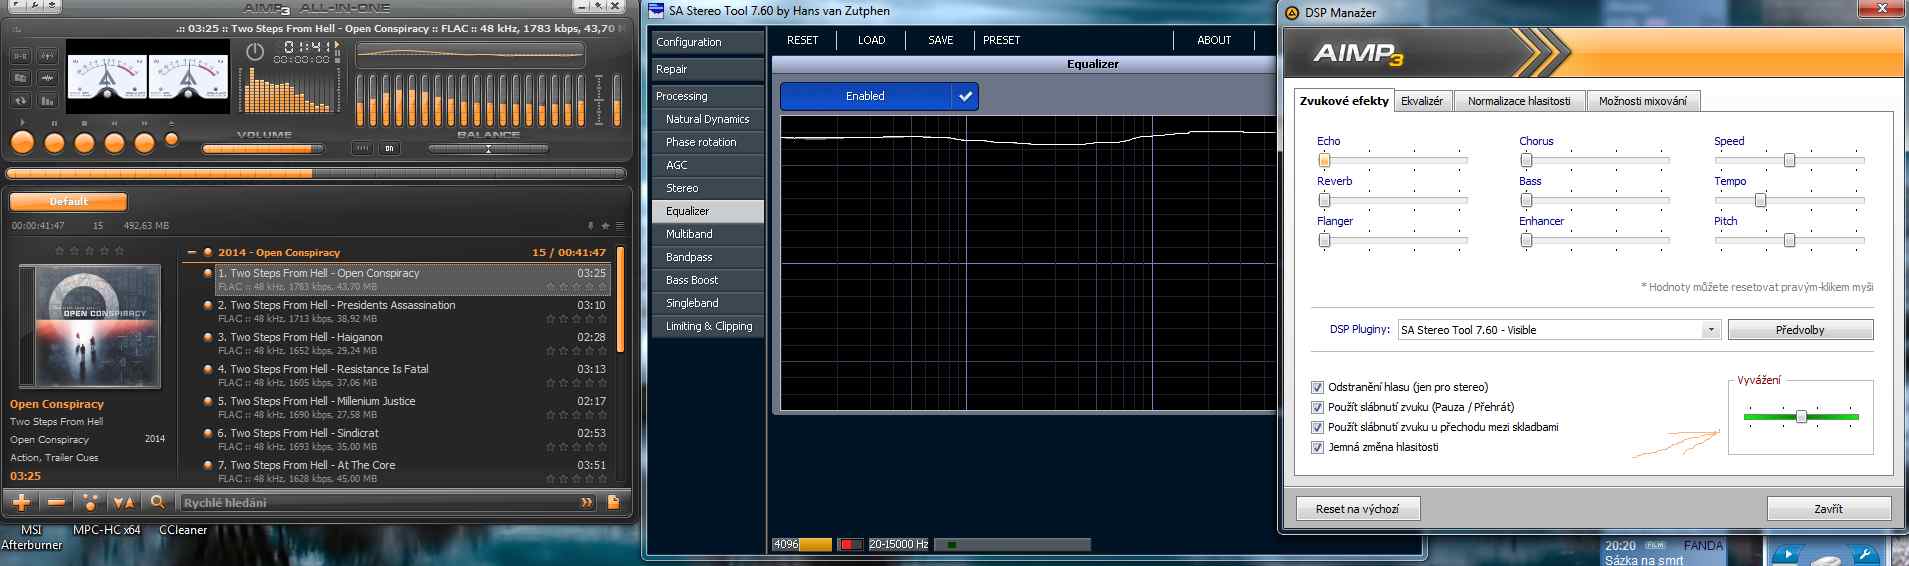Click the crossfade icon button in AIMP
This screenshot has width=1909, height=566.
click(x=47, y=56)
